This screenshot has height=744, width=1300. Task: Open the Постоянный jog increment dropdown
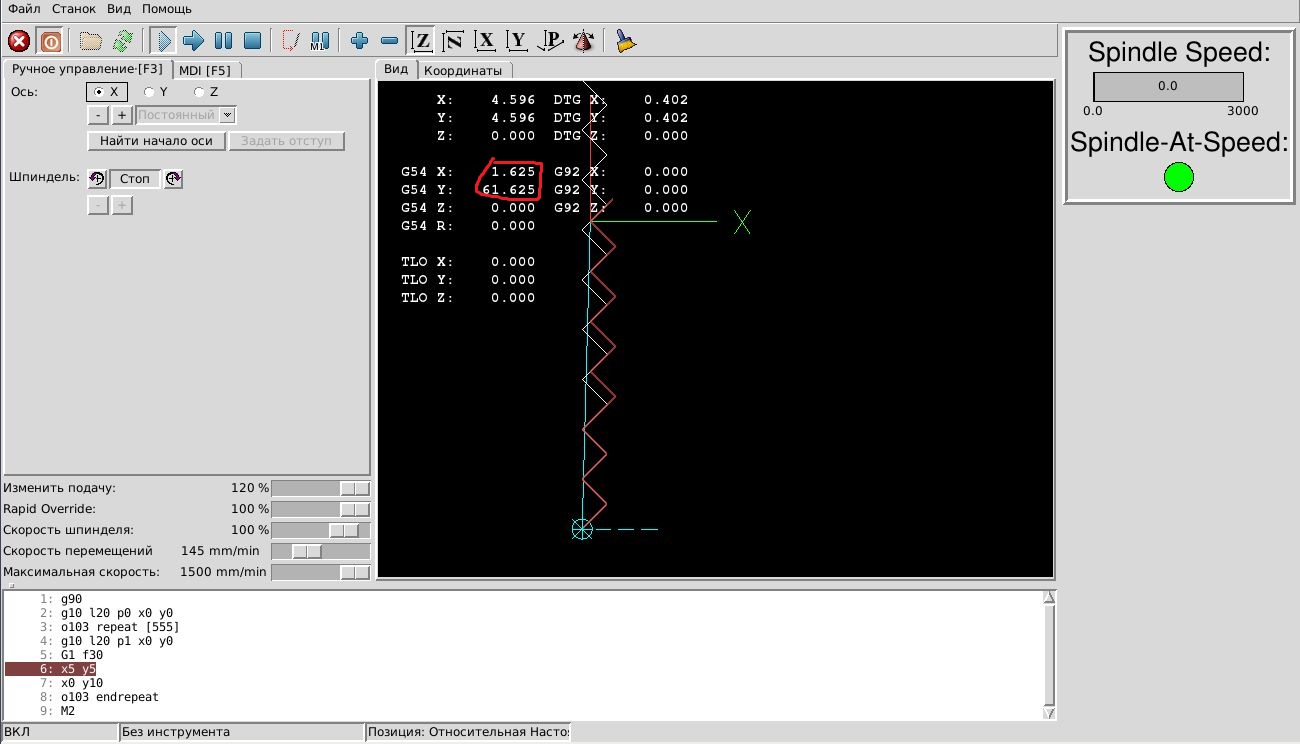click(x=227, y=115)
